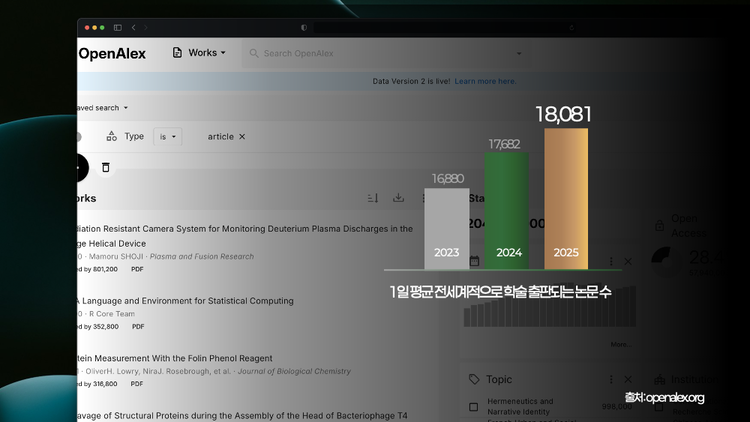This screenshot has height=422, width=750.
Task: Go forward with the browser arrow
Action: tap(145, 28)
